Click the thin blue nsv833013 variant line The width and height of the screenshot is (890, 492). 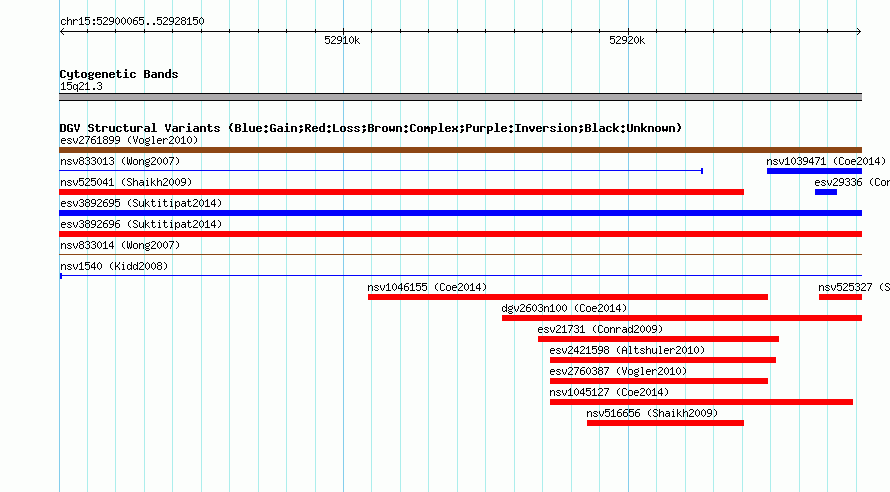[381, 171]
